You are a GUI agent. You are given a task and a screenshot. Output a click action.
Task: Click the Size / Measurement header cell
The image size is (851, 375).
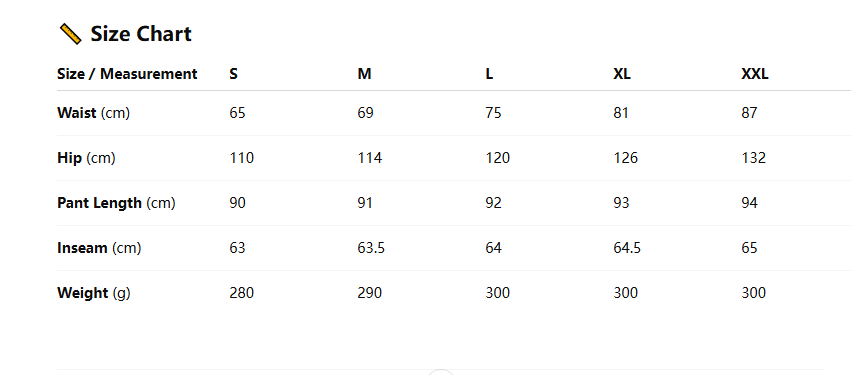point(127,74)
